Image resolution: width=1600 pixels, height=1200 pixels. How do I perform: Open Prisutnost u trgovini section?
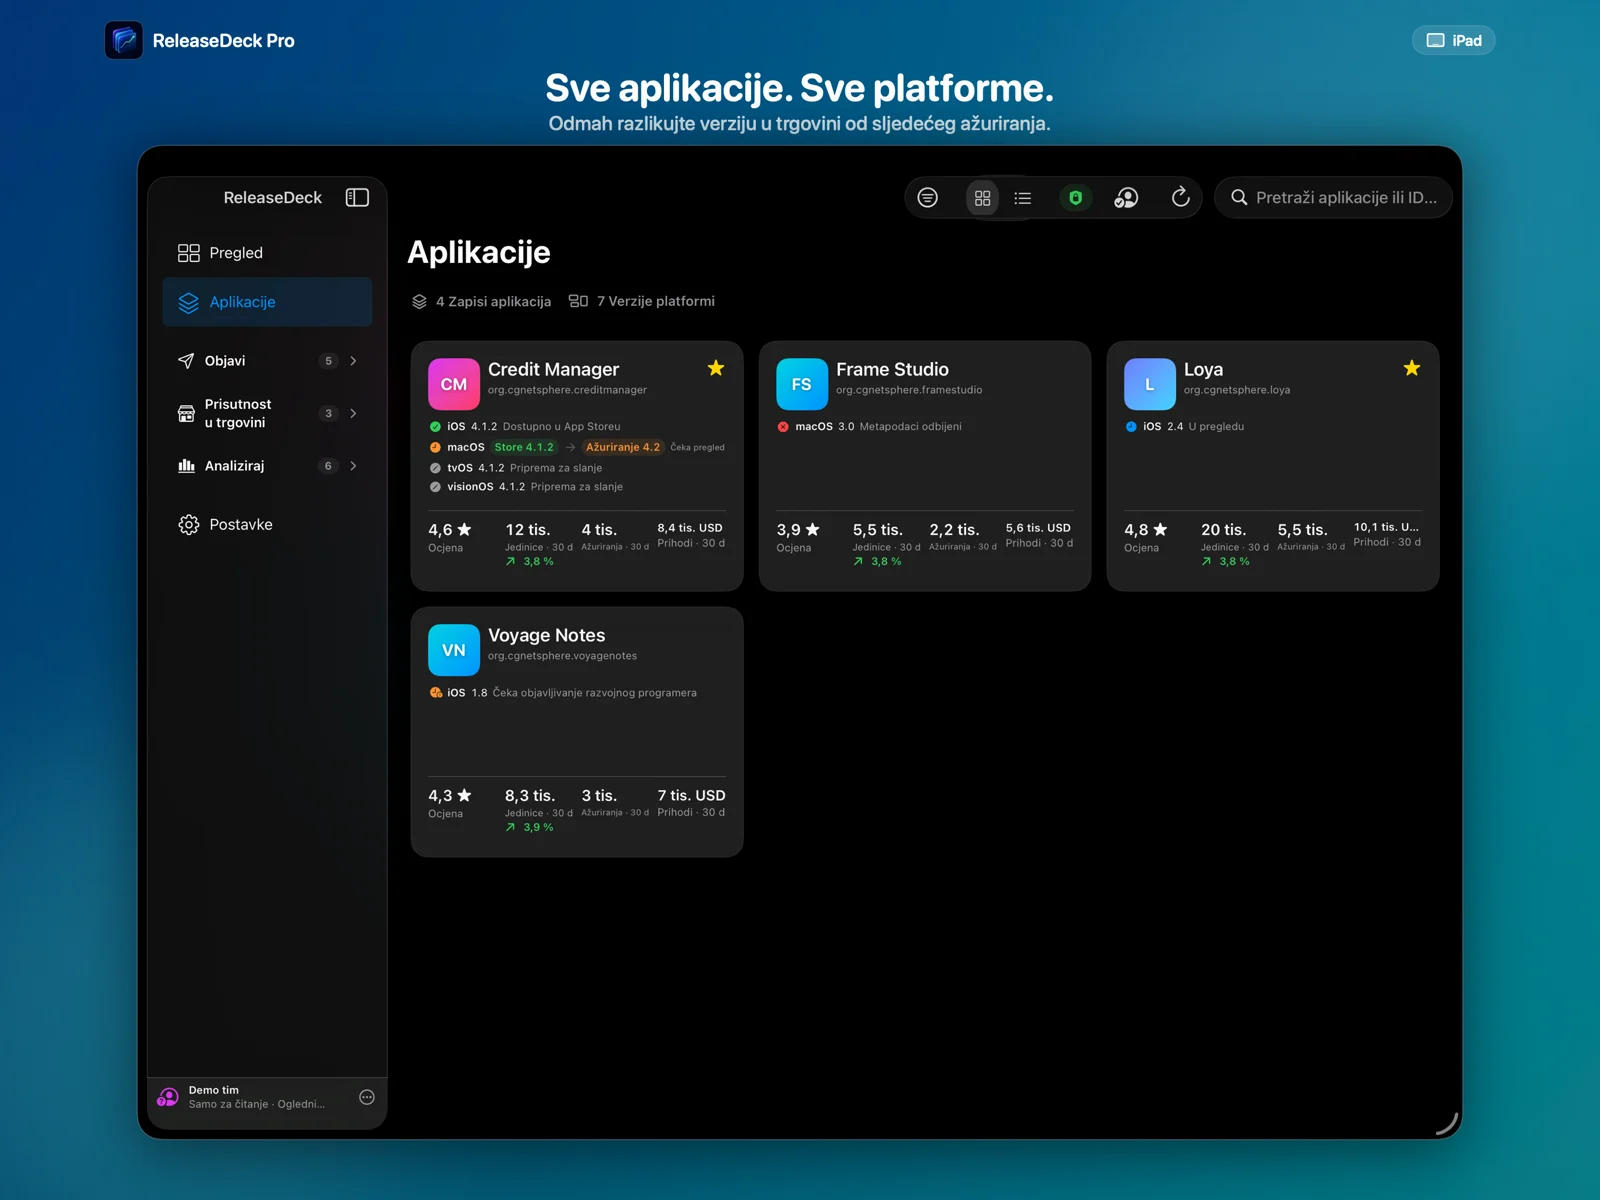(267, 413)
